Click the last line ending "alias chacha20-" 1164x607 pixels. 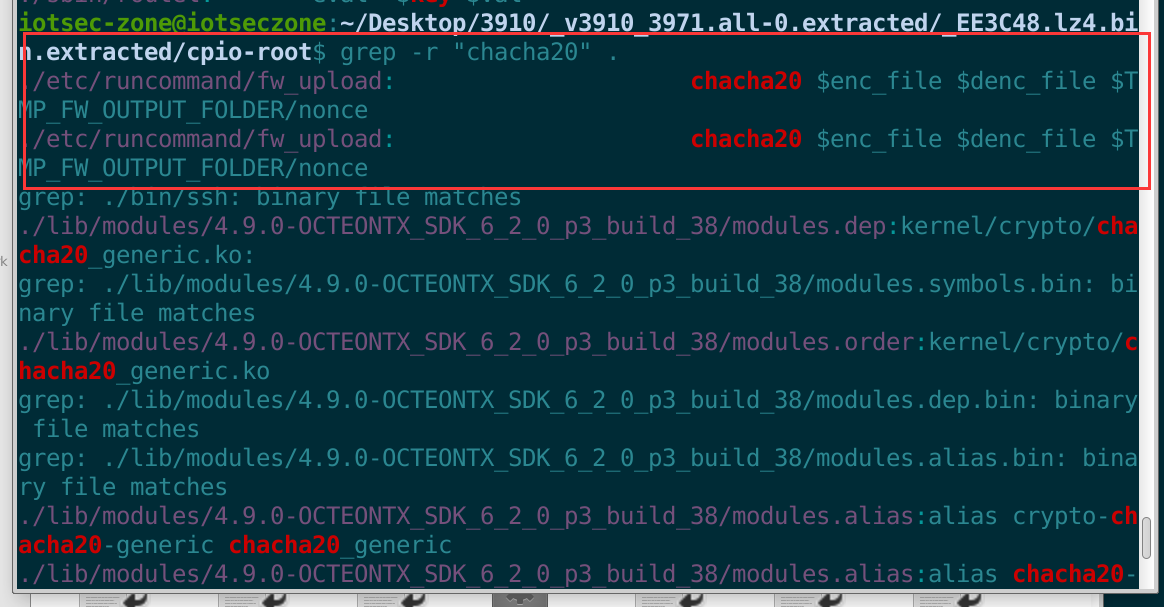578,574
